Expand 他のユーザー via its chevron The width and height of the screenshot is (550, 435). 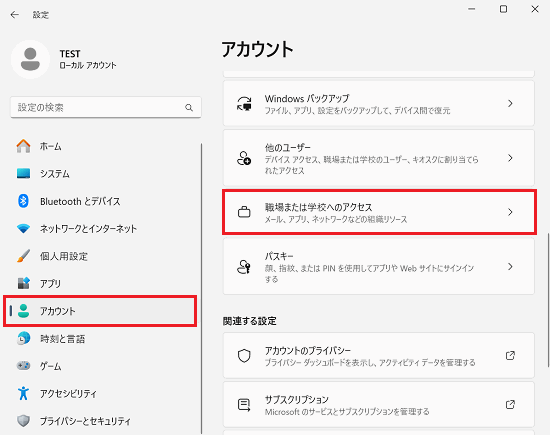pos(510,158)
